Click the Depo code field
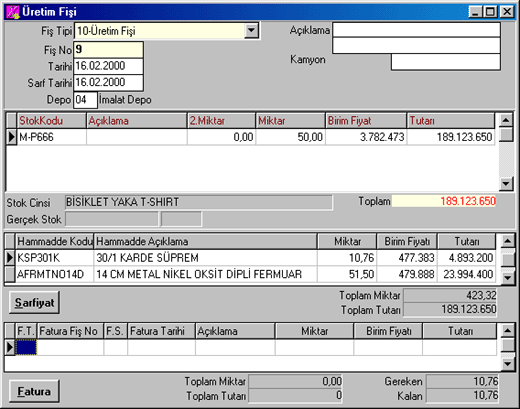 click(x=85, y=100)
